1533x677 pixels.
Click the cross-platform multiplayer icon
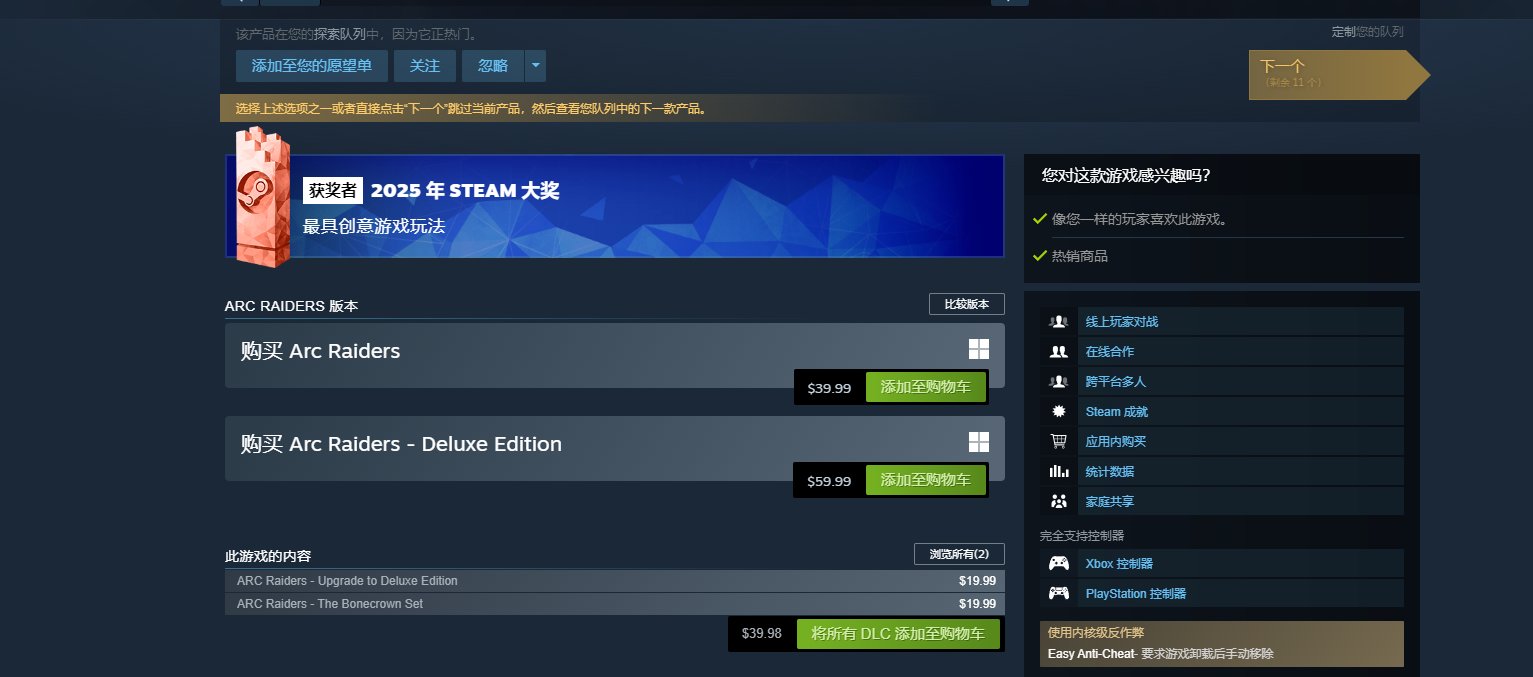pos(1058,382)
